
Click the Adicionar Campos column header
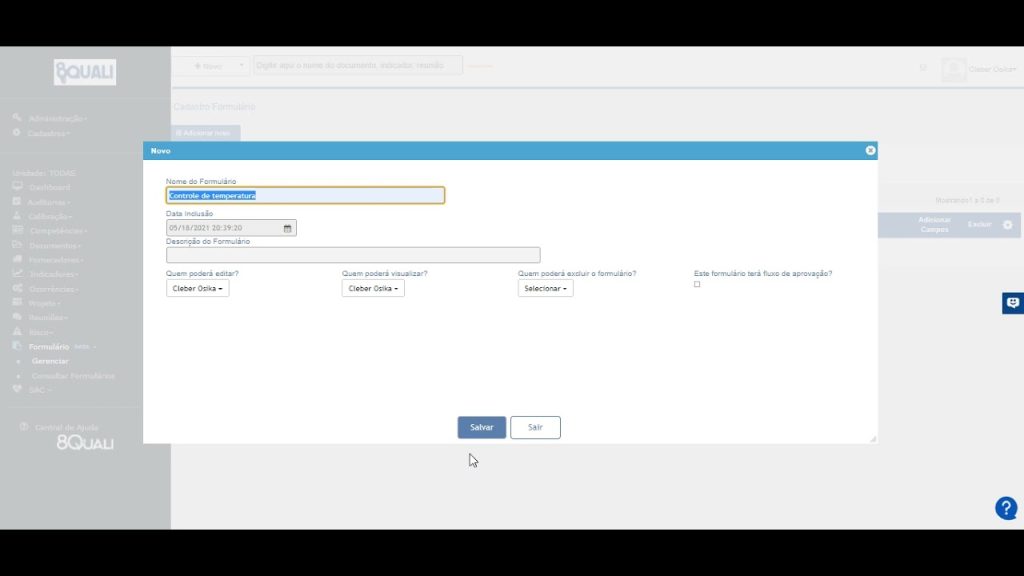pos(935,225)
